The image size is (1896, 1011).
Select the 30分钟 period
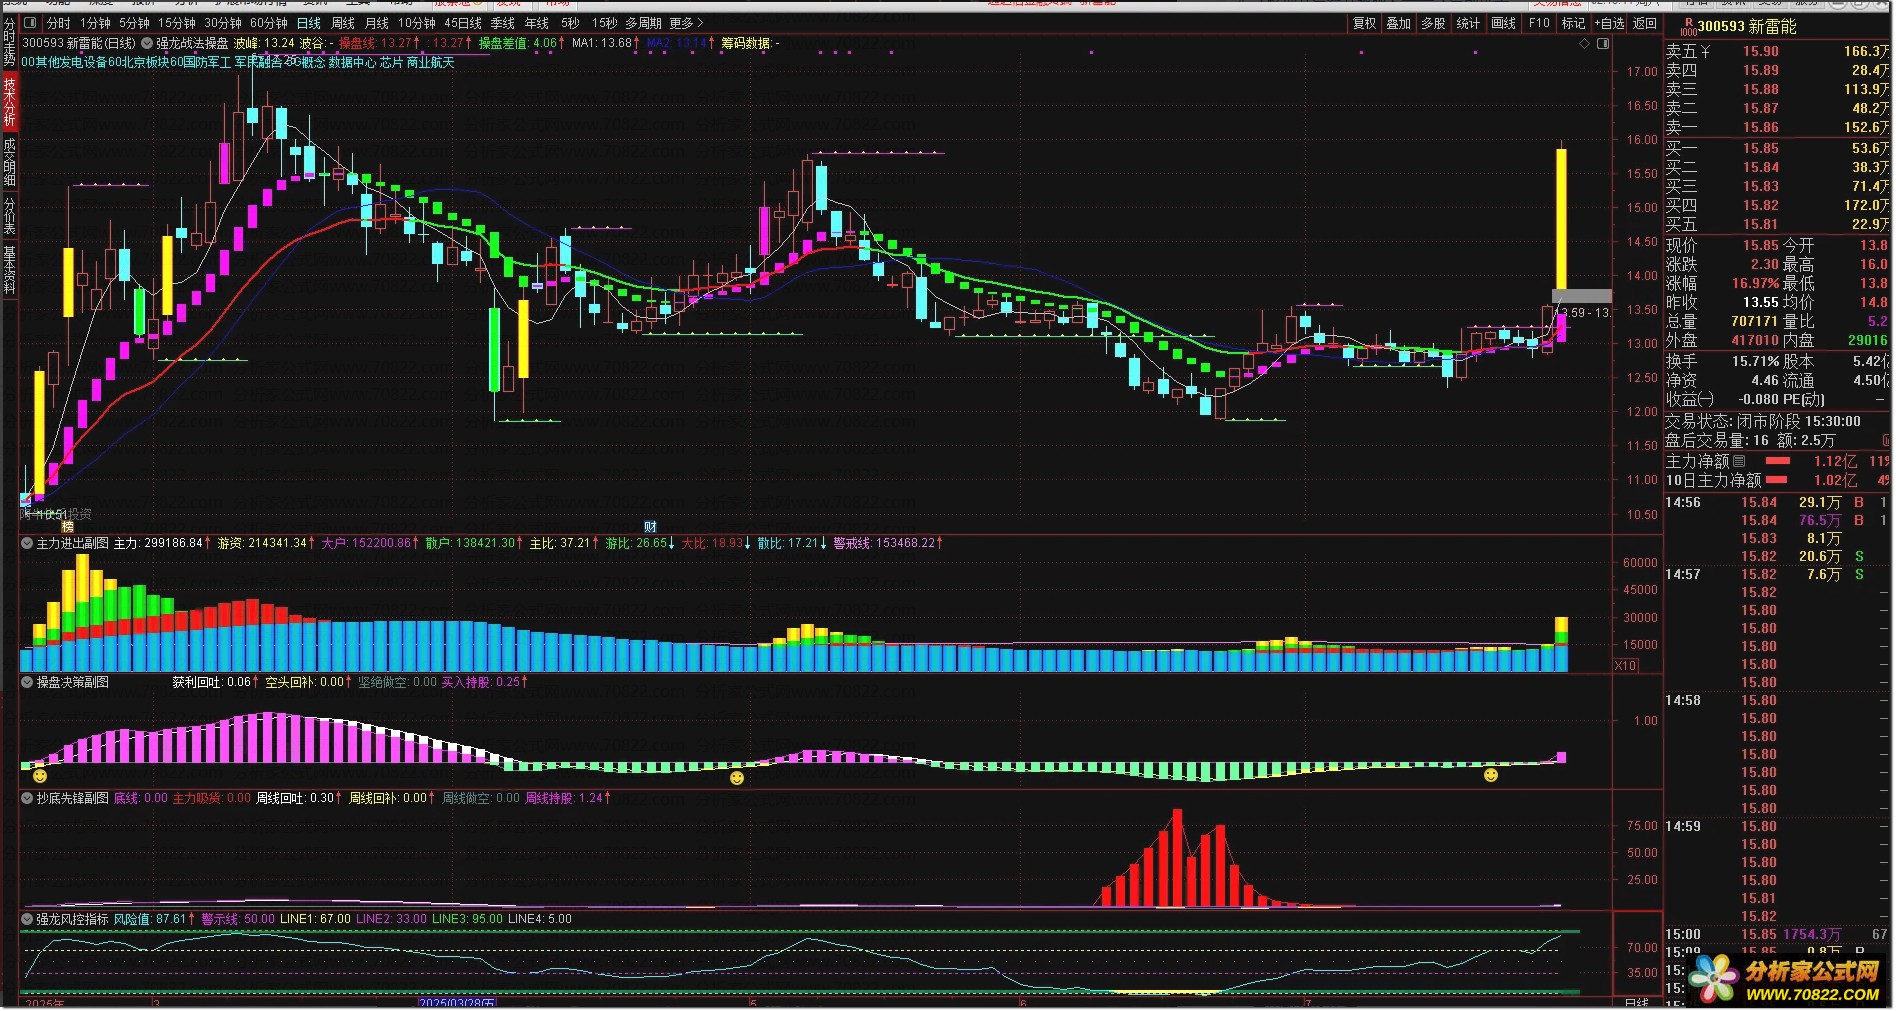click(222, 23)
